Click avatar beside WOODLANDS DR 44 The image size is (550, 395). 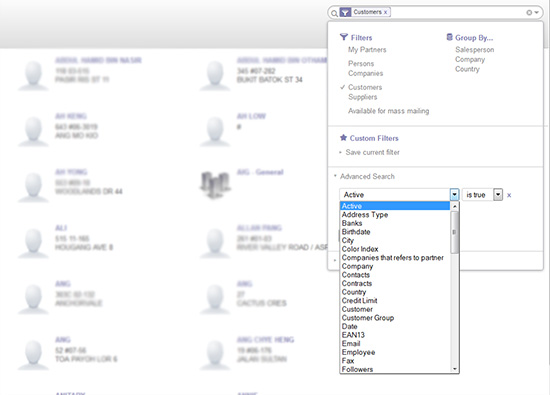coord(33,187)
